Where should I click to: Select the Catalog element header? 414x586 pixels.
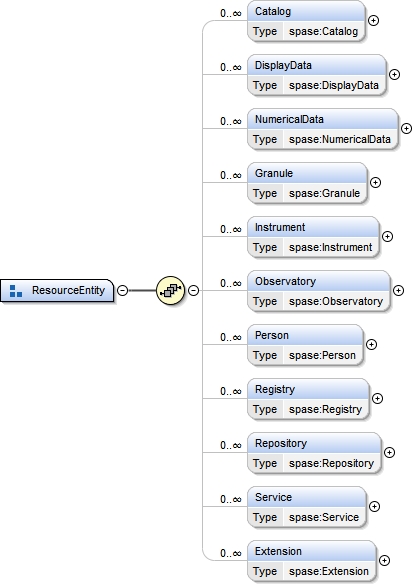point(306,12)
